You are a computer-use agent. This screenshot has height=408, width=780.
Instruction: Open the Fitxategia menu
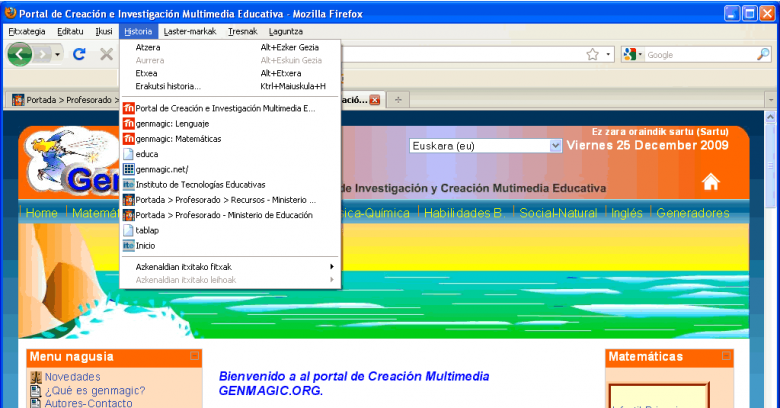[x=27, y=31]
